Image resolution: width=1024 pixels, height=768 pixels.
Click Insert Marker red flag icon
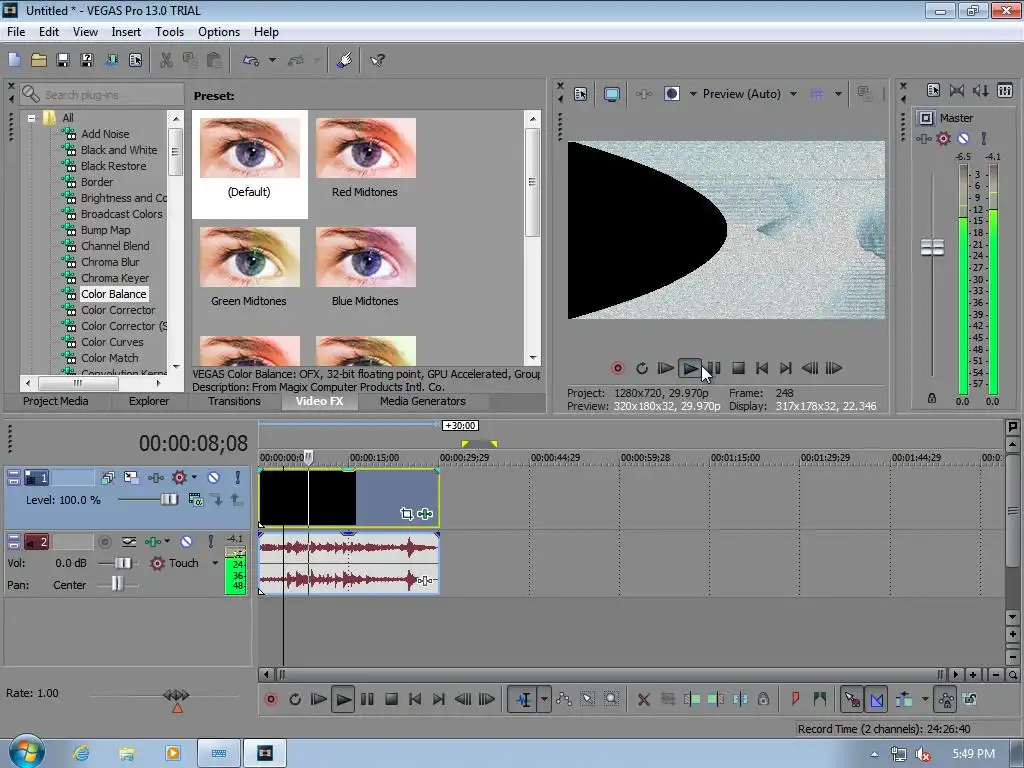[795, 699]
